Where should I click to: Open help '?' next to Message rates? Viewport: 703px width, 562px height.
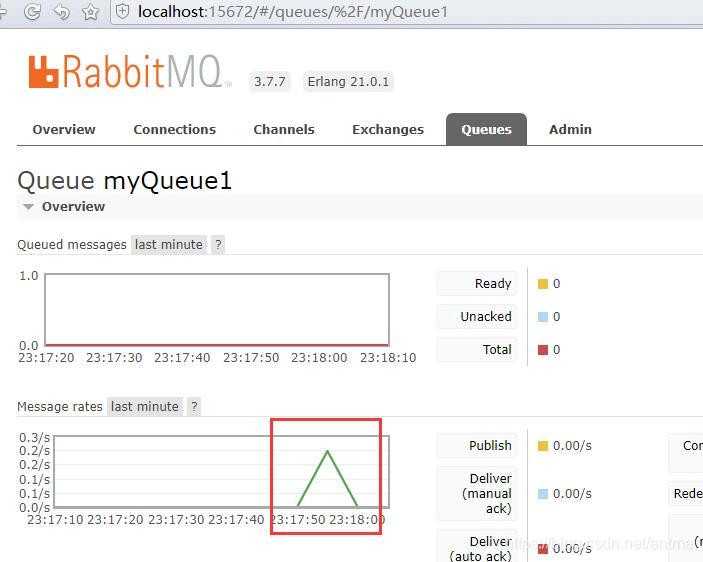point(194,406)
